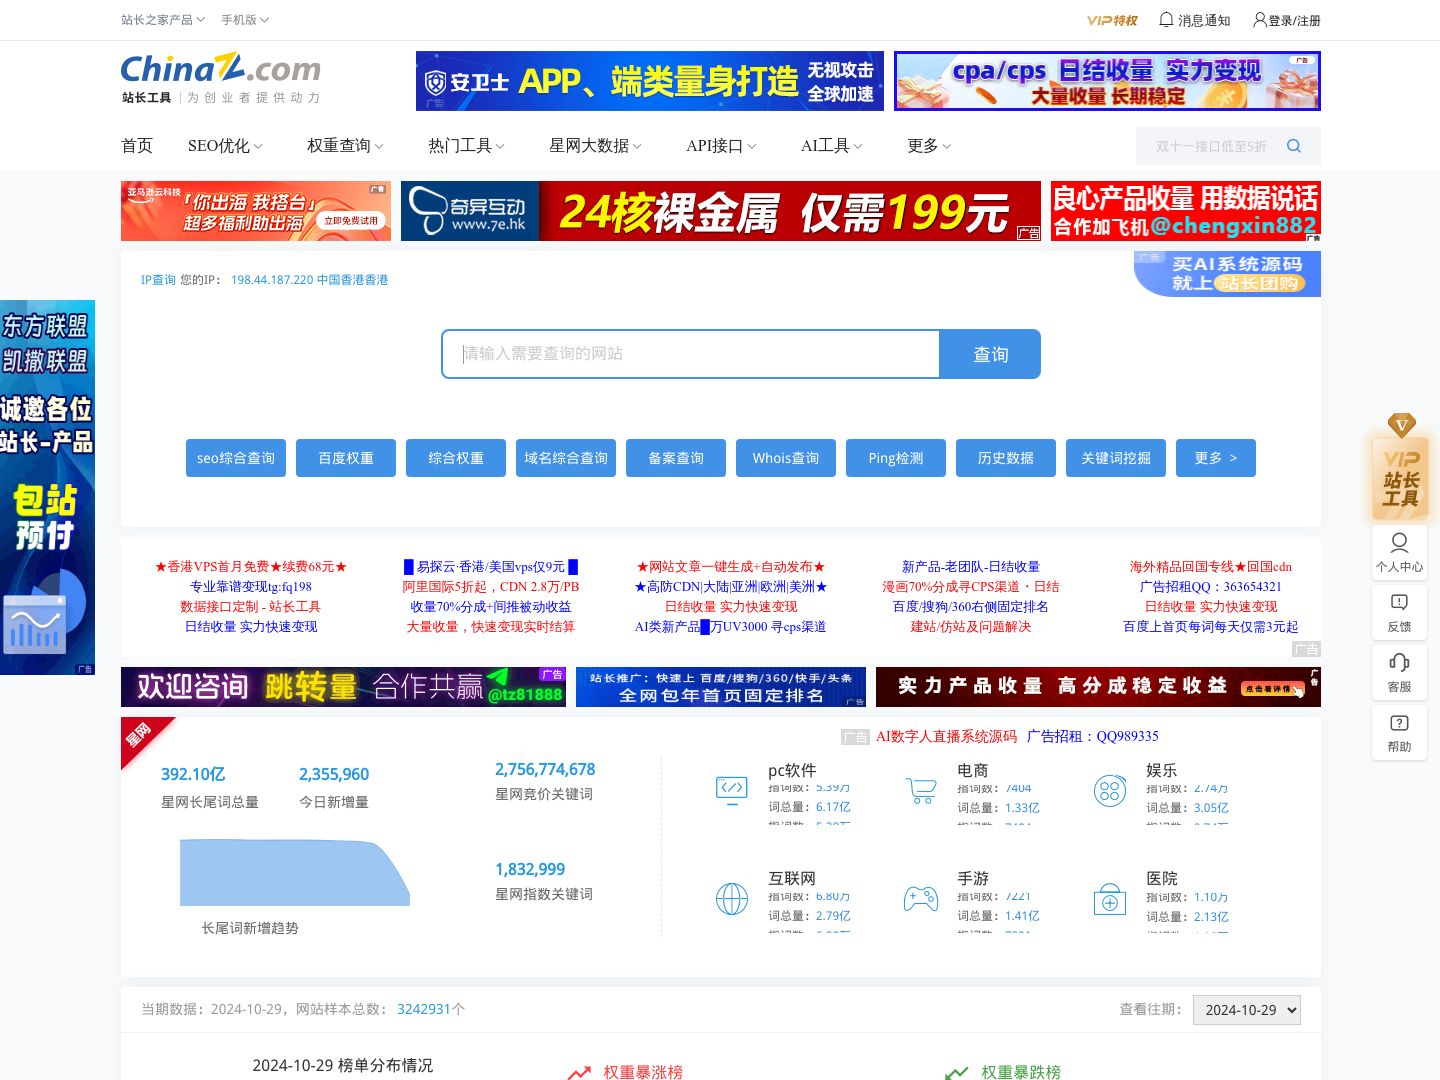Select the seo综合查询 tab
Image resolution: width=1440 pixels, height=1080 pixels.
coord(236,458)
